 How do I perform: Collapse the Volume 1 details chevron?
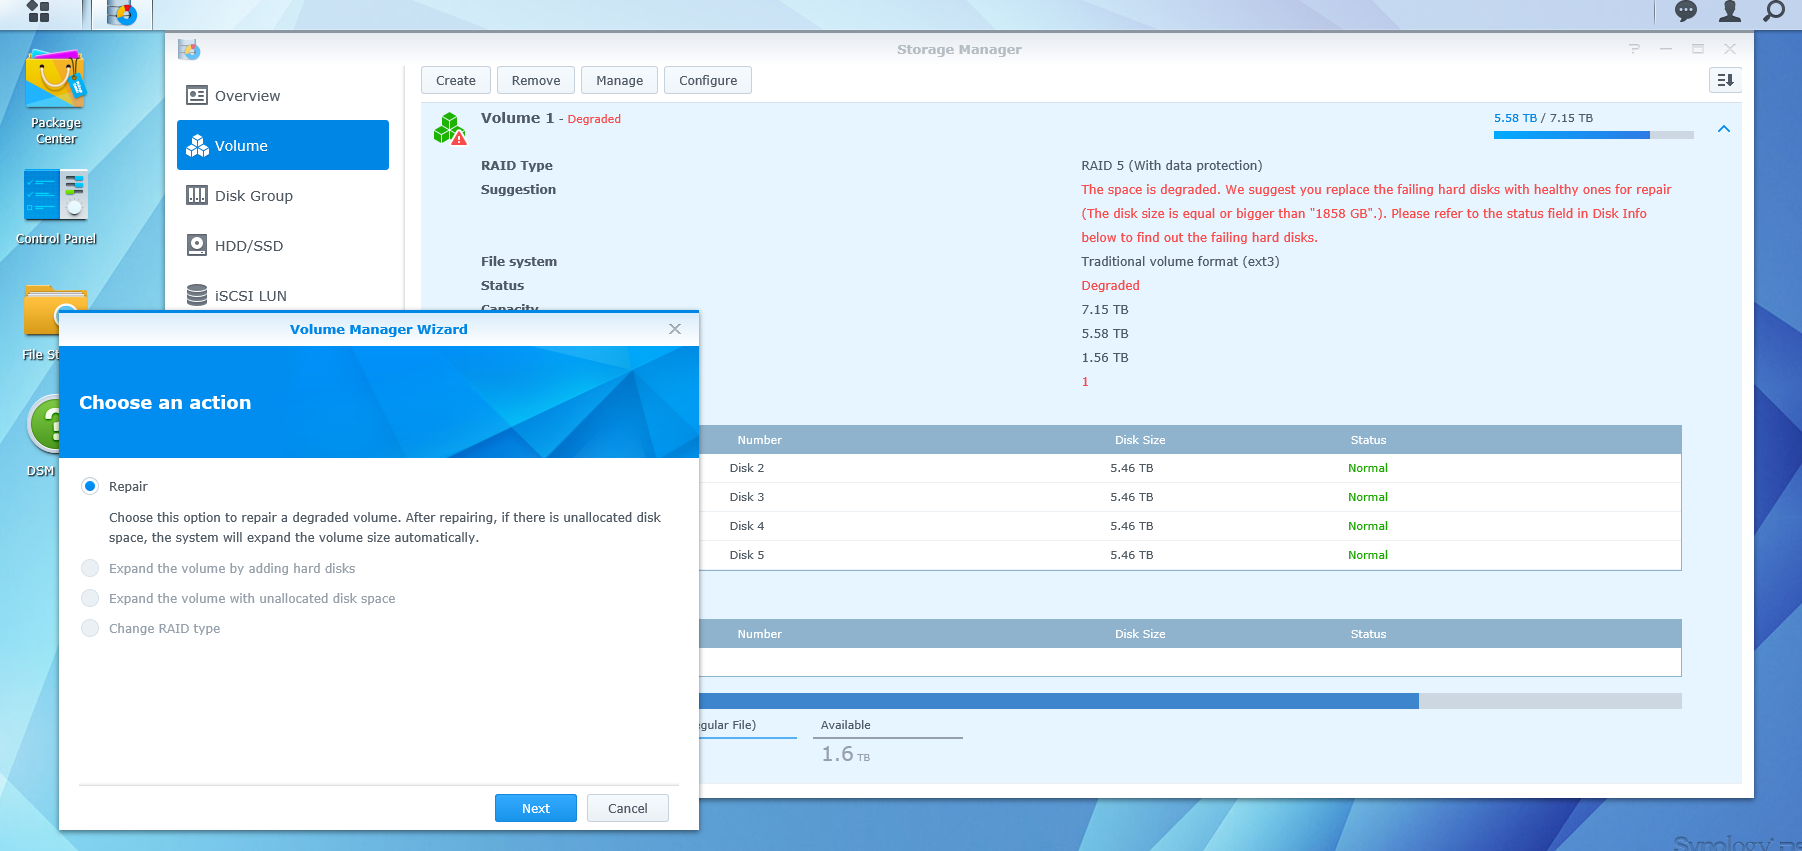click(1724, 129)
